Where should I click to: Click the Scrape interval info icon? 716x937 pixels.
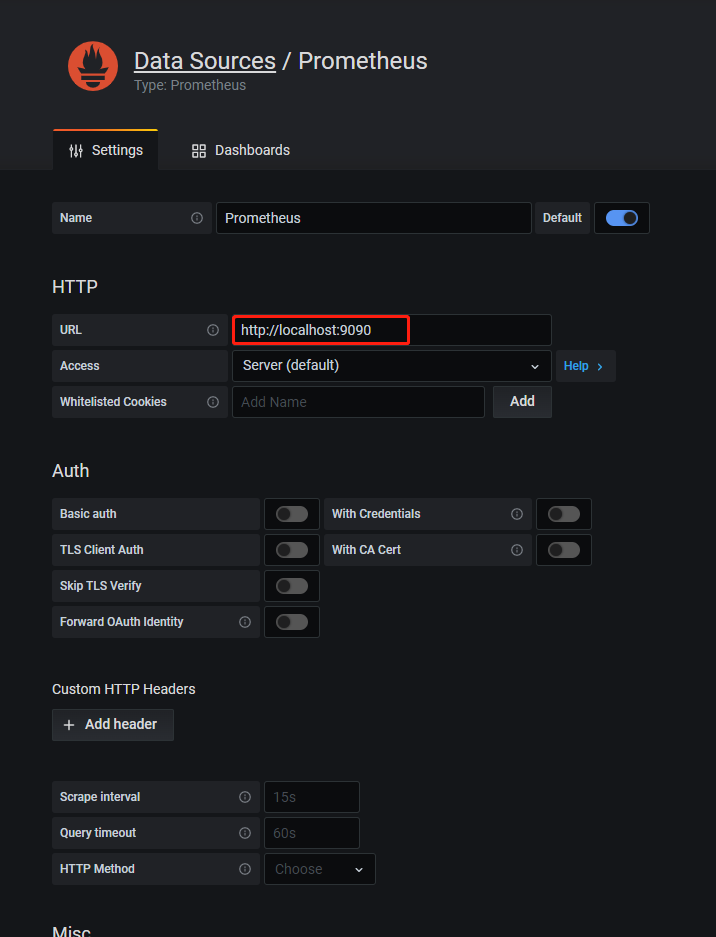pos(245,797)
